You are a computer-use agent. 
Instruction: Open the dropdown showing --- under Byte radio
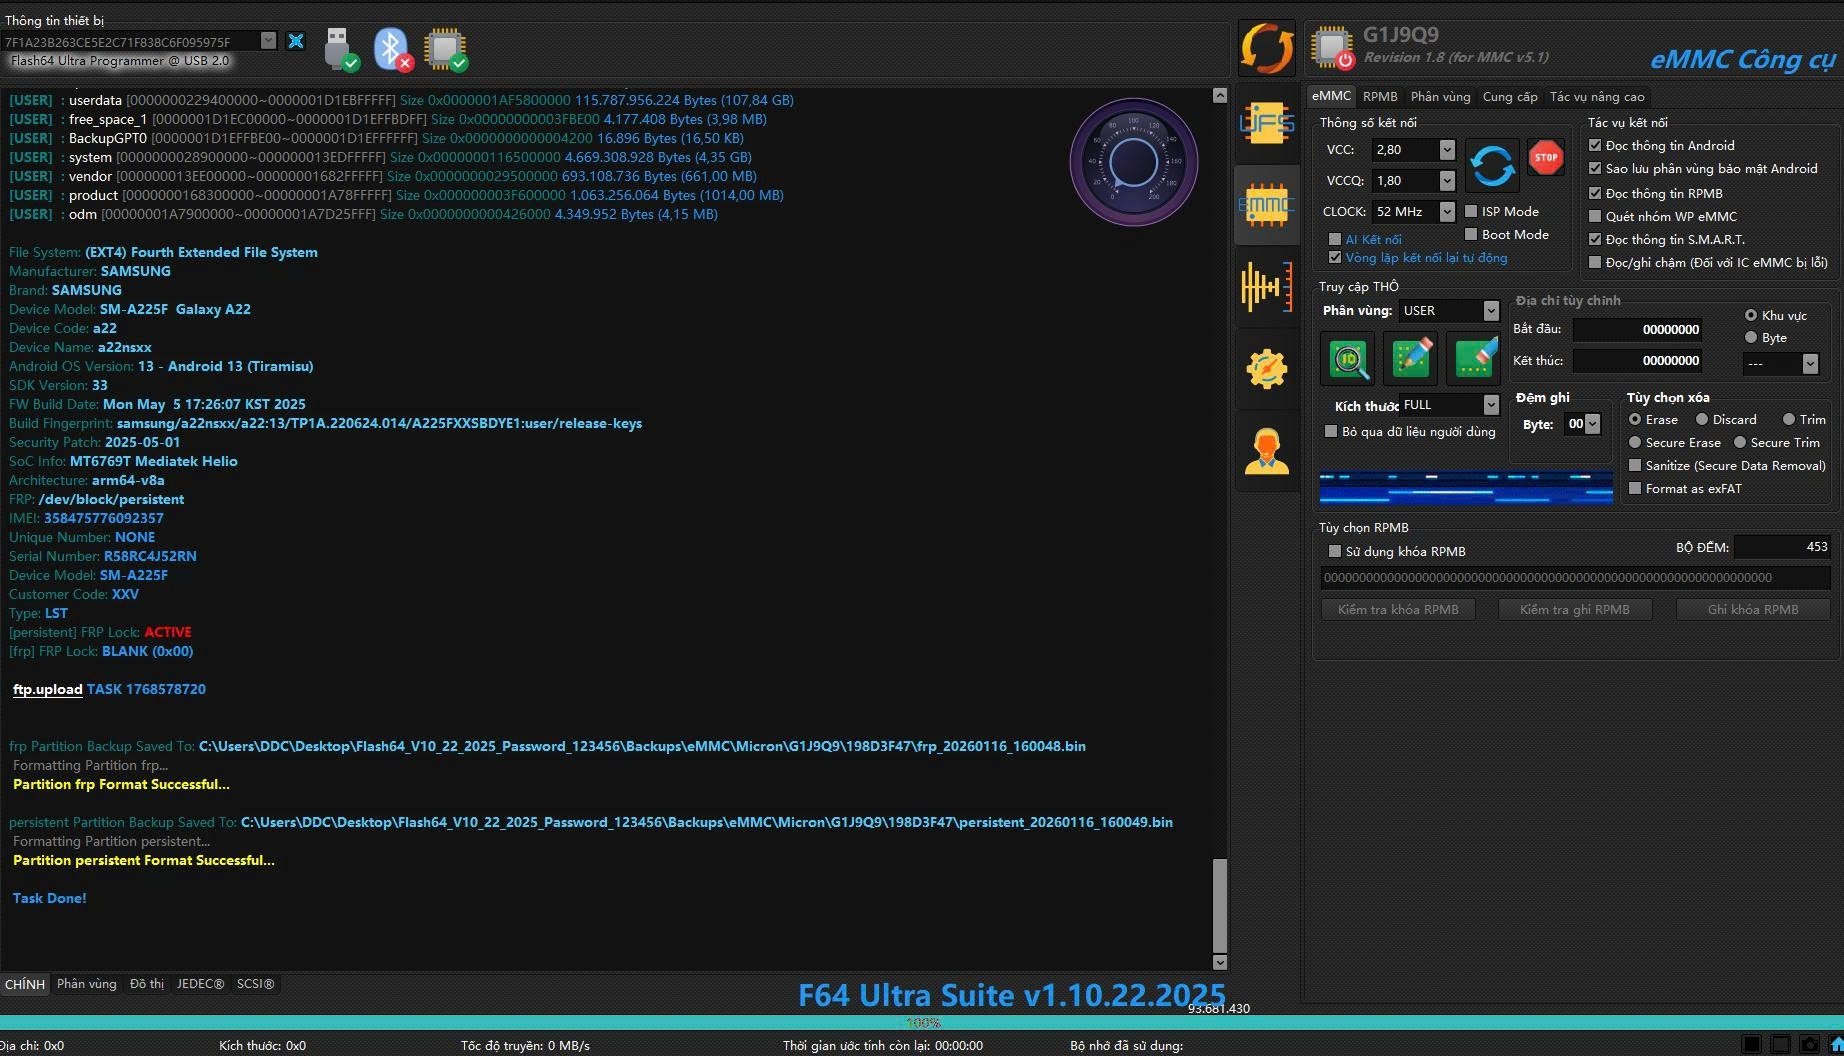[x=1810, y=364]
